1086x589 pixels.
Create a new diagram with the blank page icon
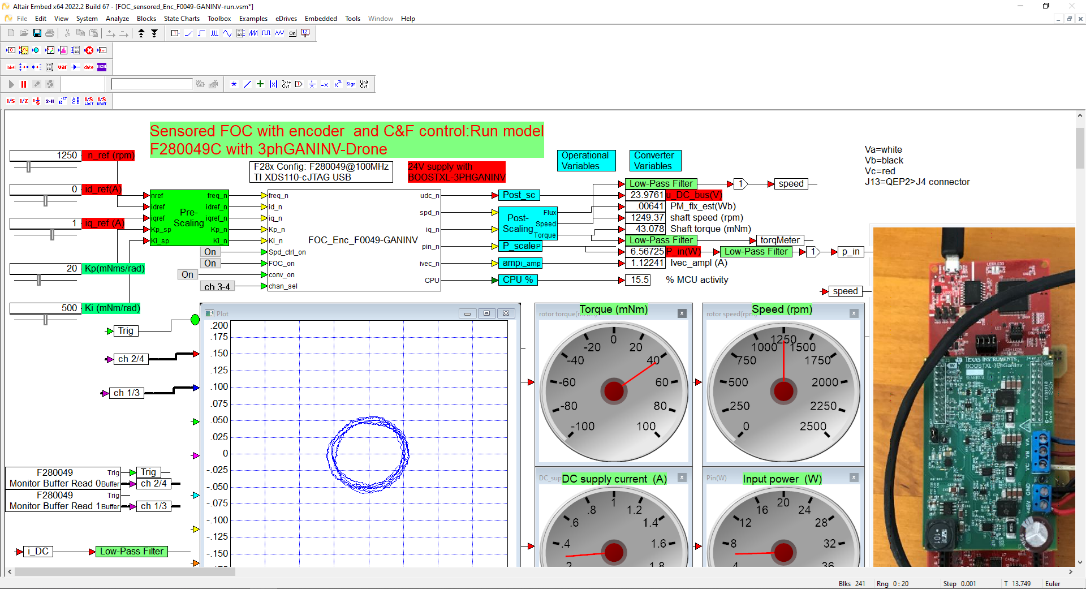click(x=10, y=33)
